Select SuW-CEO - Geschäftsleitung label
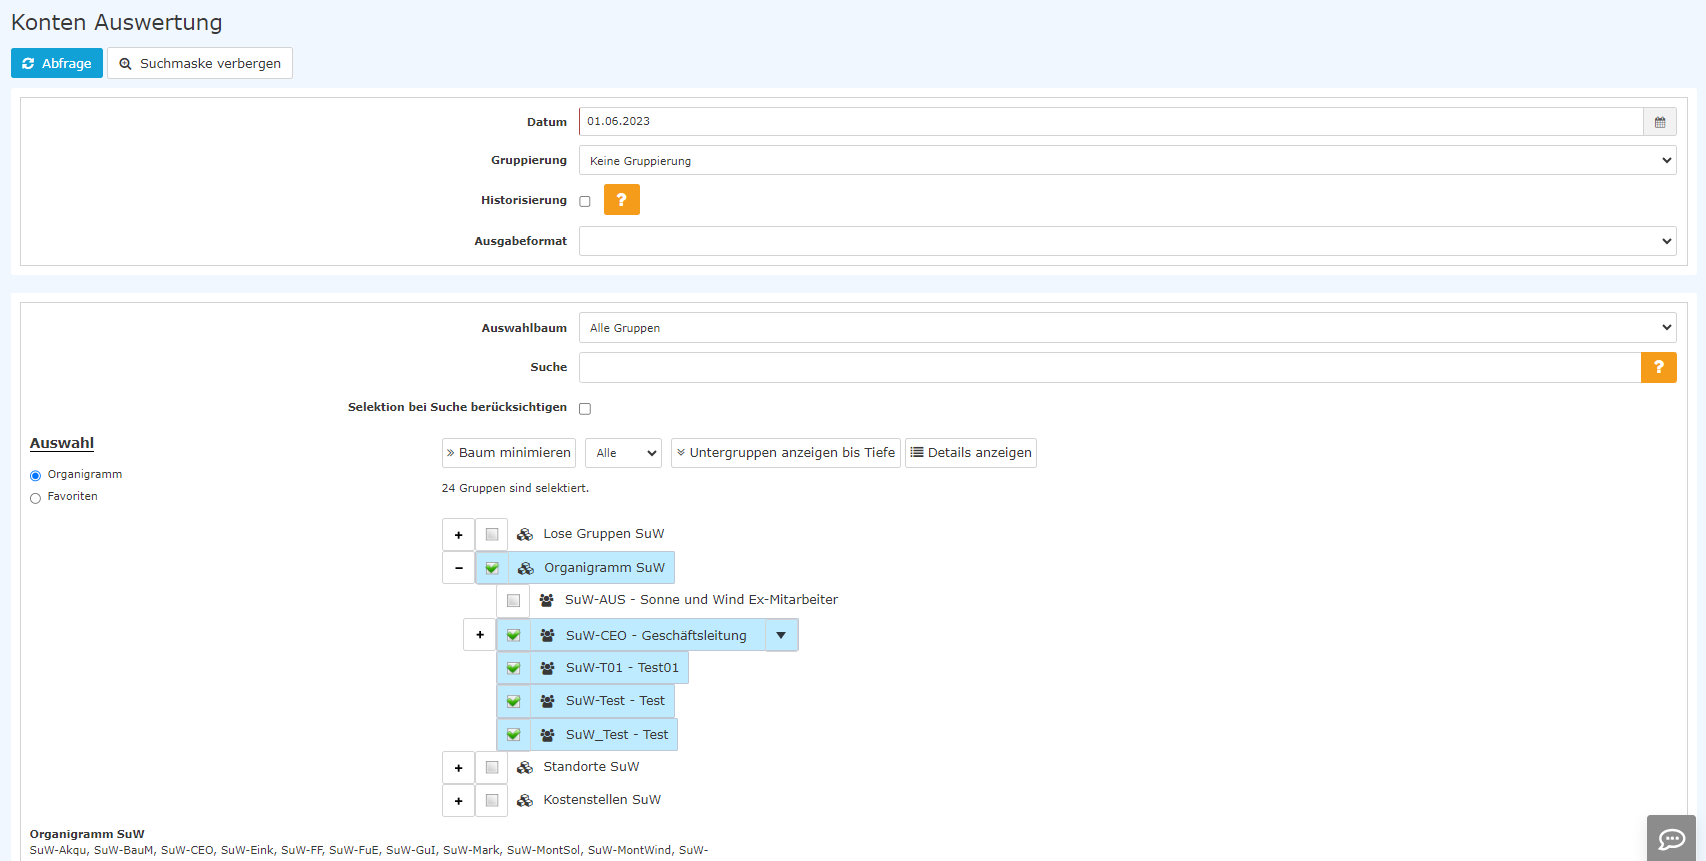Image resolution: width=1706 pixels, height=861 pixels. [656, 635]
